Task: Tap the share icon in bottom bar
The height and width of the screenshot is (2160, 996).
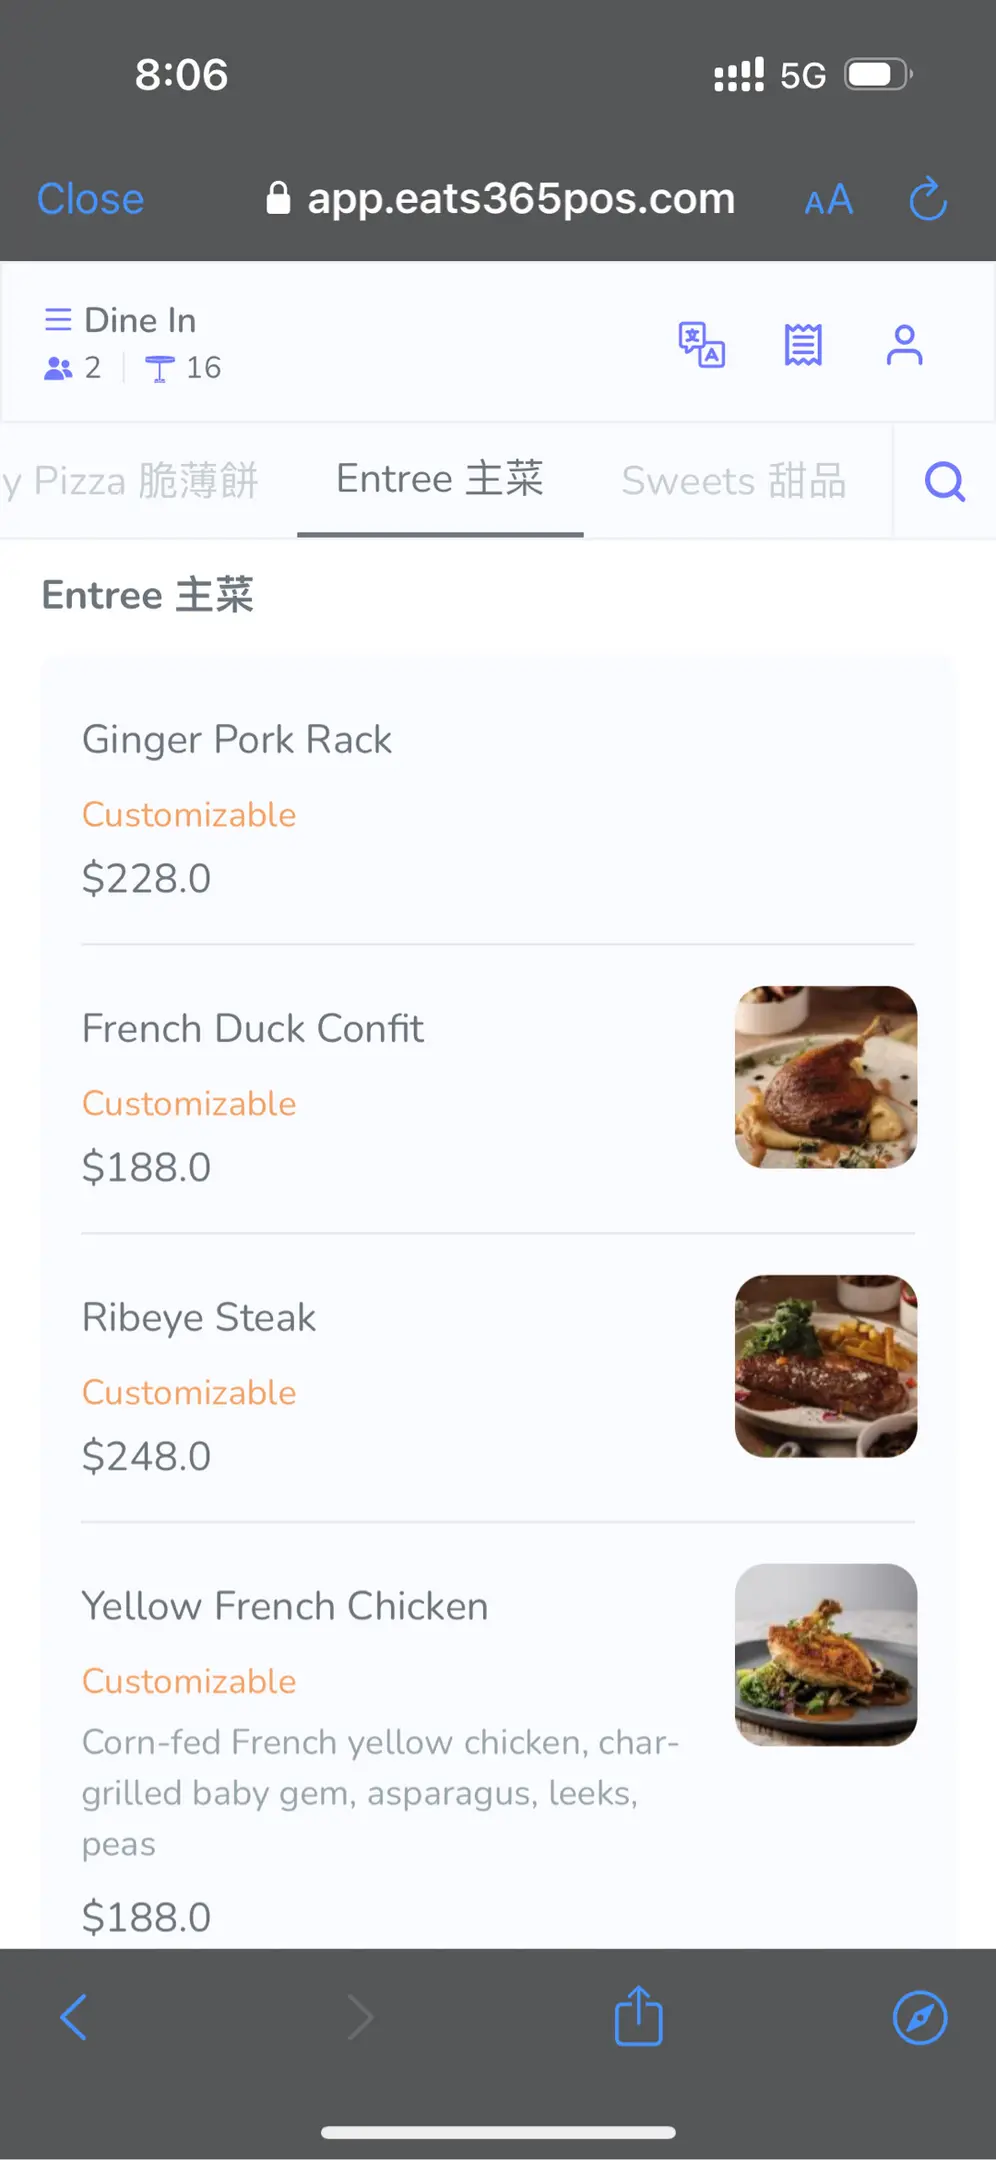Action: coord(638,2016)
